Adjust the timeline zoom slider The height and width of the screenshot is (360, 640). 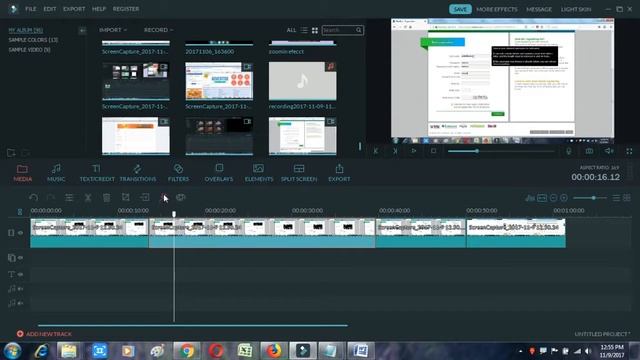click(x=589, y=198)
